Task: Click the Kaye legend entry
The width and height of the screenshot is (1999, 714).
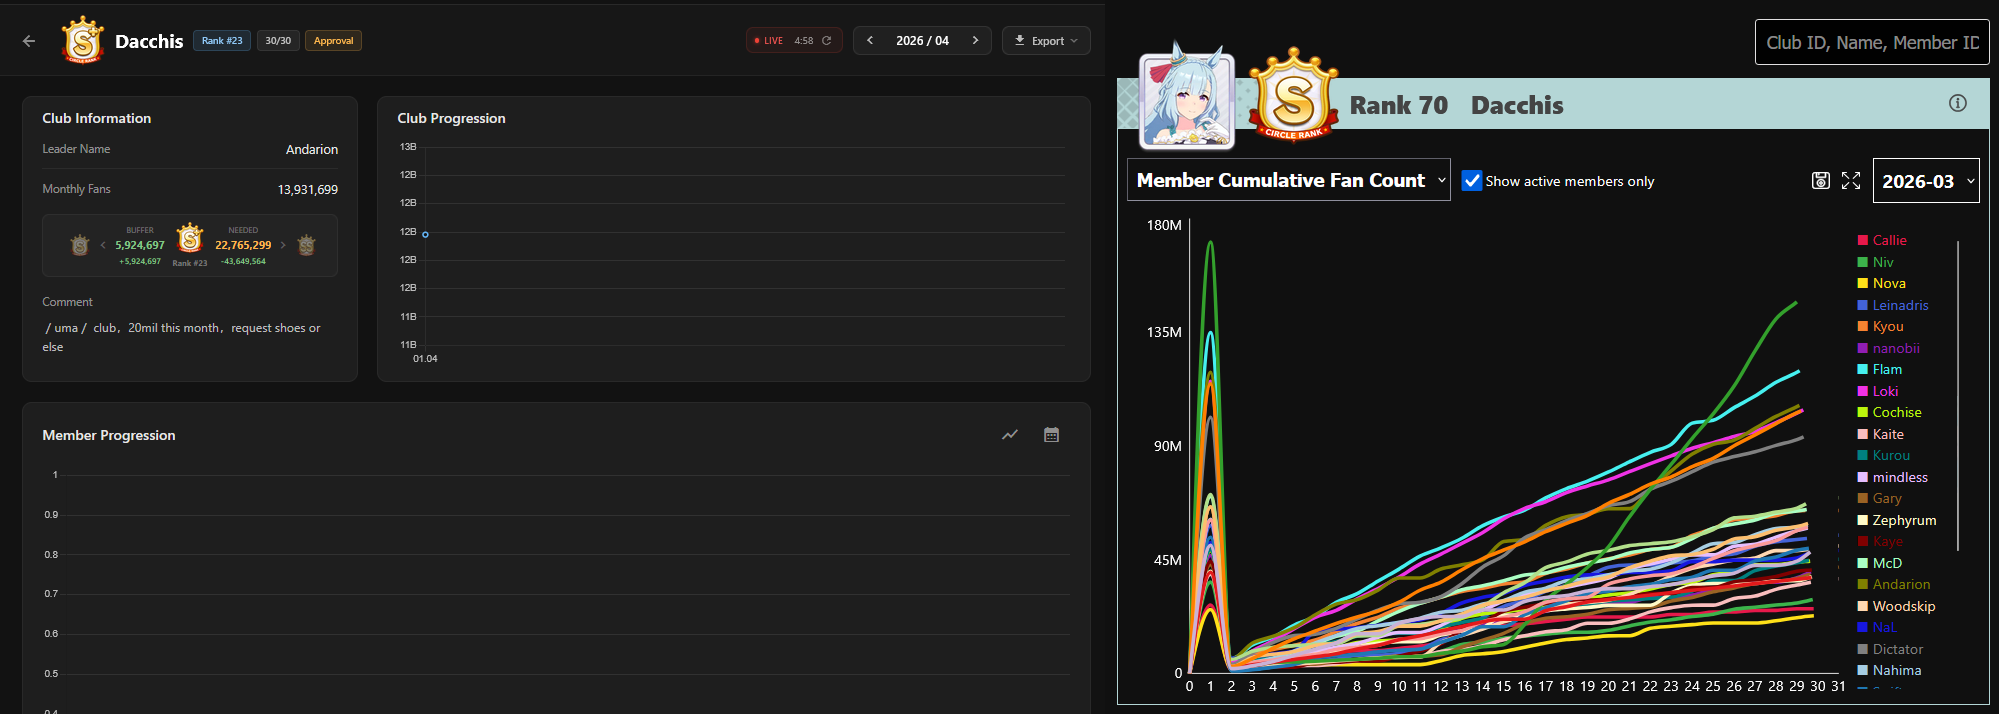Action: [x=1880, y=541]
